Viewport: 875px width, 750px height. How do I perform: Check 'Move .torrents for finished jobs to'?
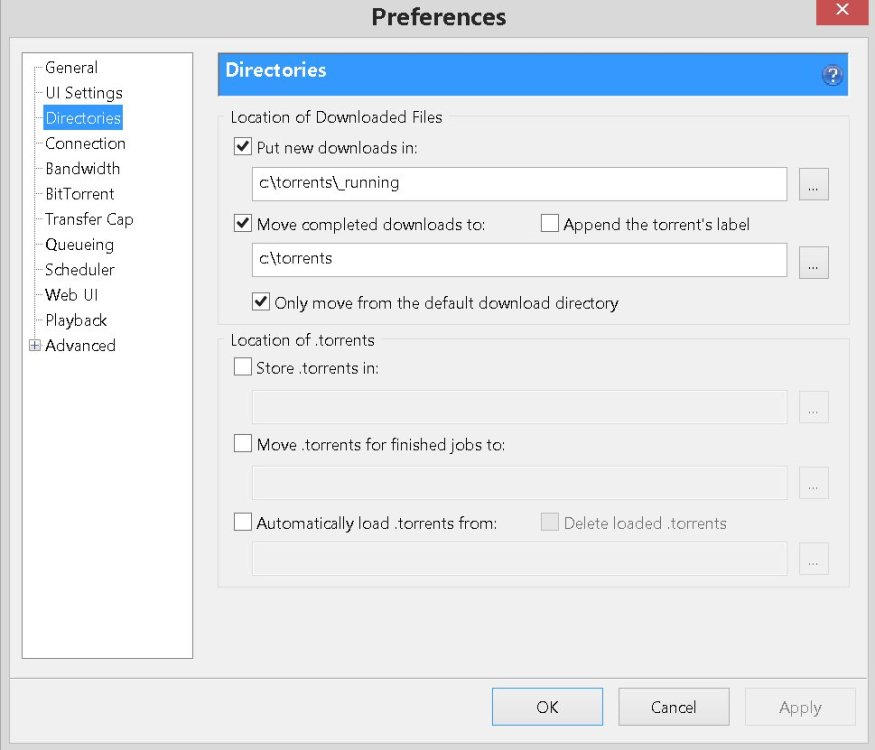(243, 444)
